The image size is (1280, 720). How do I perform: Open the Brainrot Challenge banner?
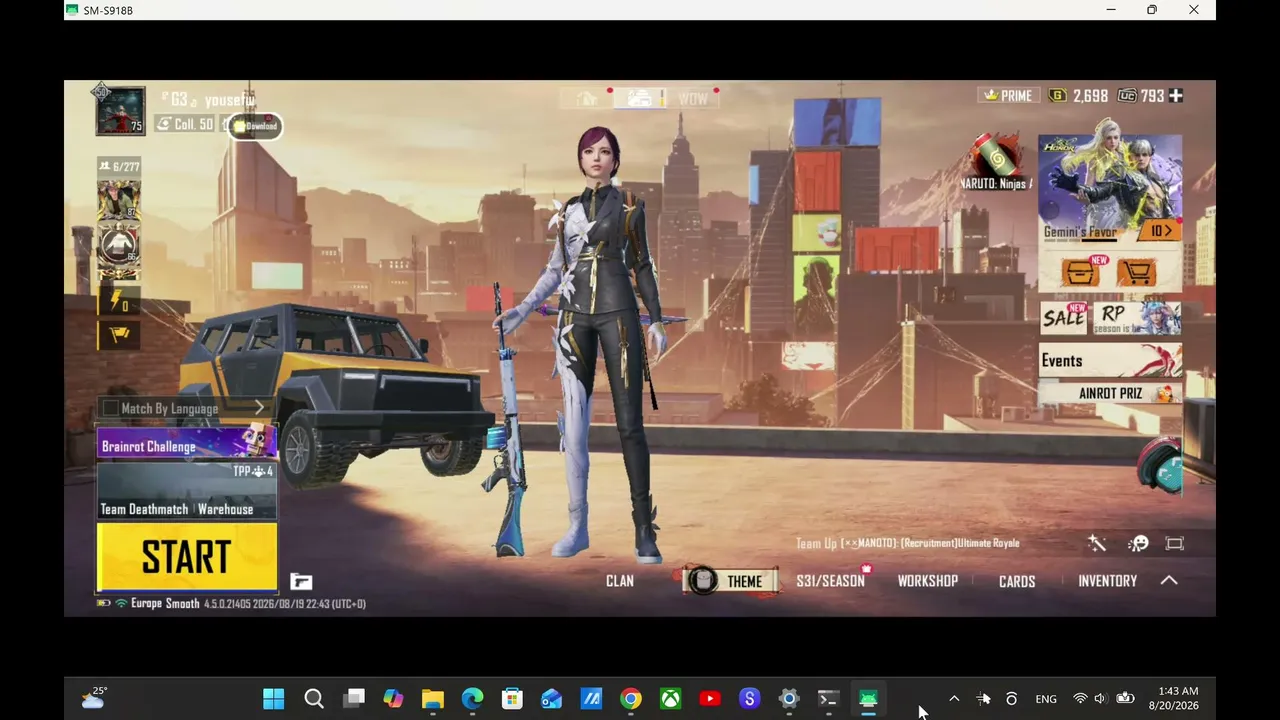186,443
